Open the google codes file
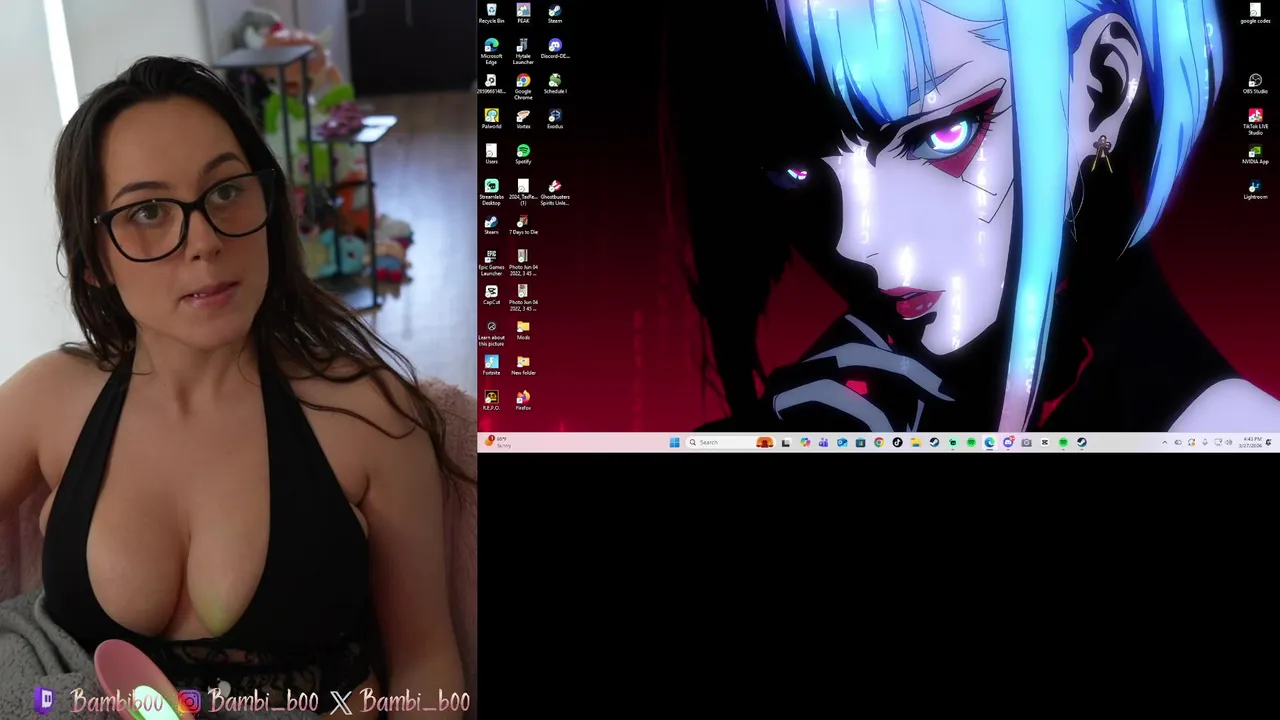 click(x=1255, y=13)
